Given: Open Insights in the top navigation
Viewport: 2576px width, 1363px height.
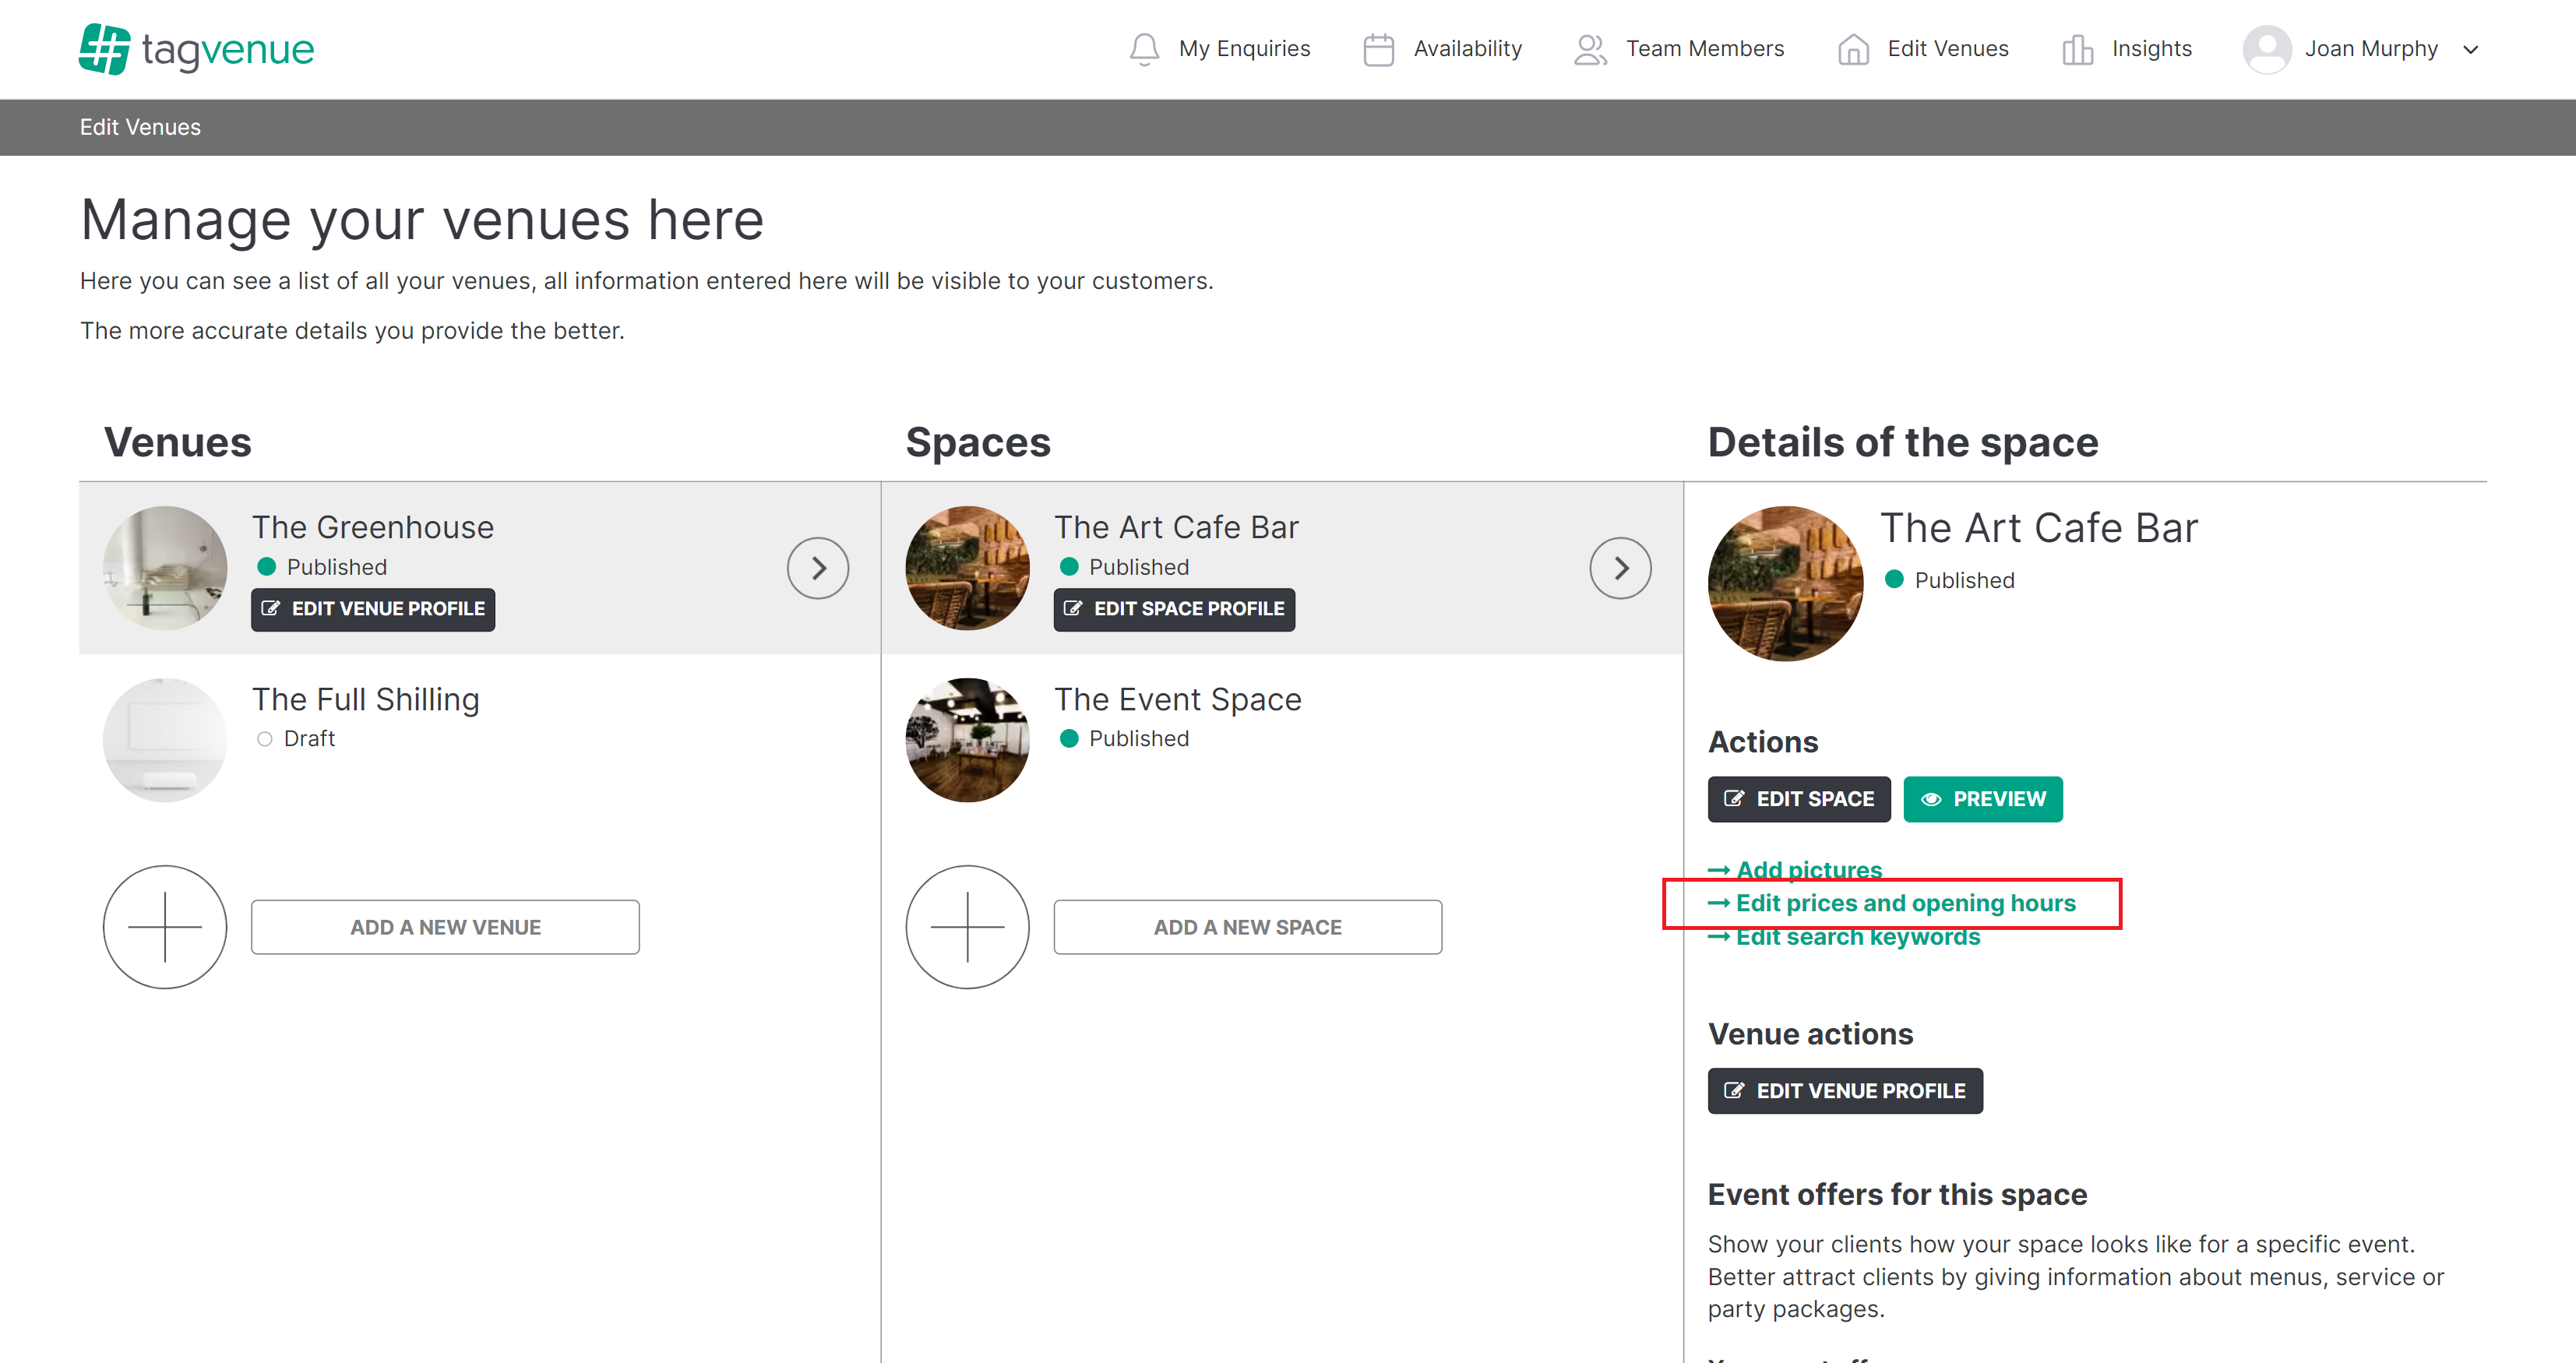Looking at the screenshot, I should (x=2151, y=49).
